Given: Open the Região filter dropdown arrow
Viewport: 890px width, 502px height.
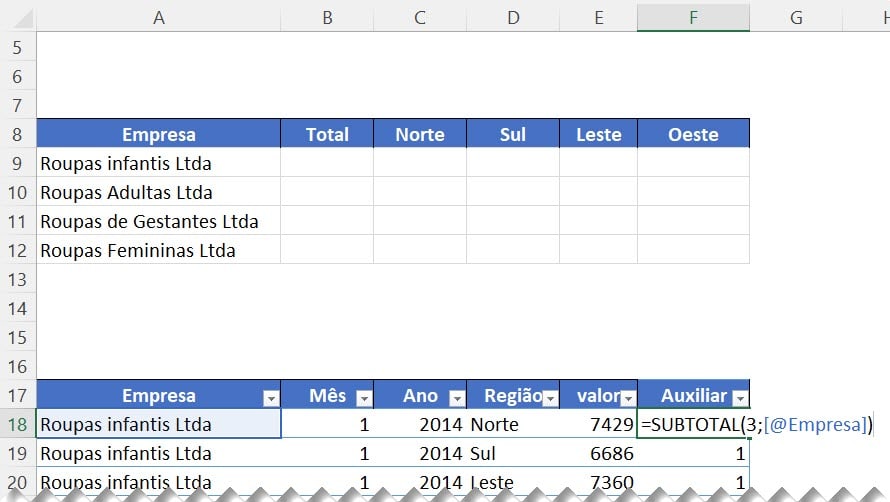Looking at the screenshot, I should 550,398.
